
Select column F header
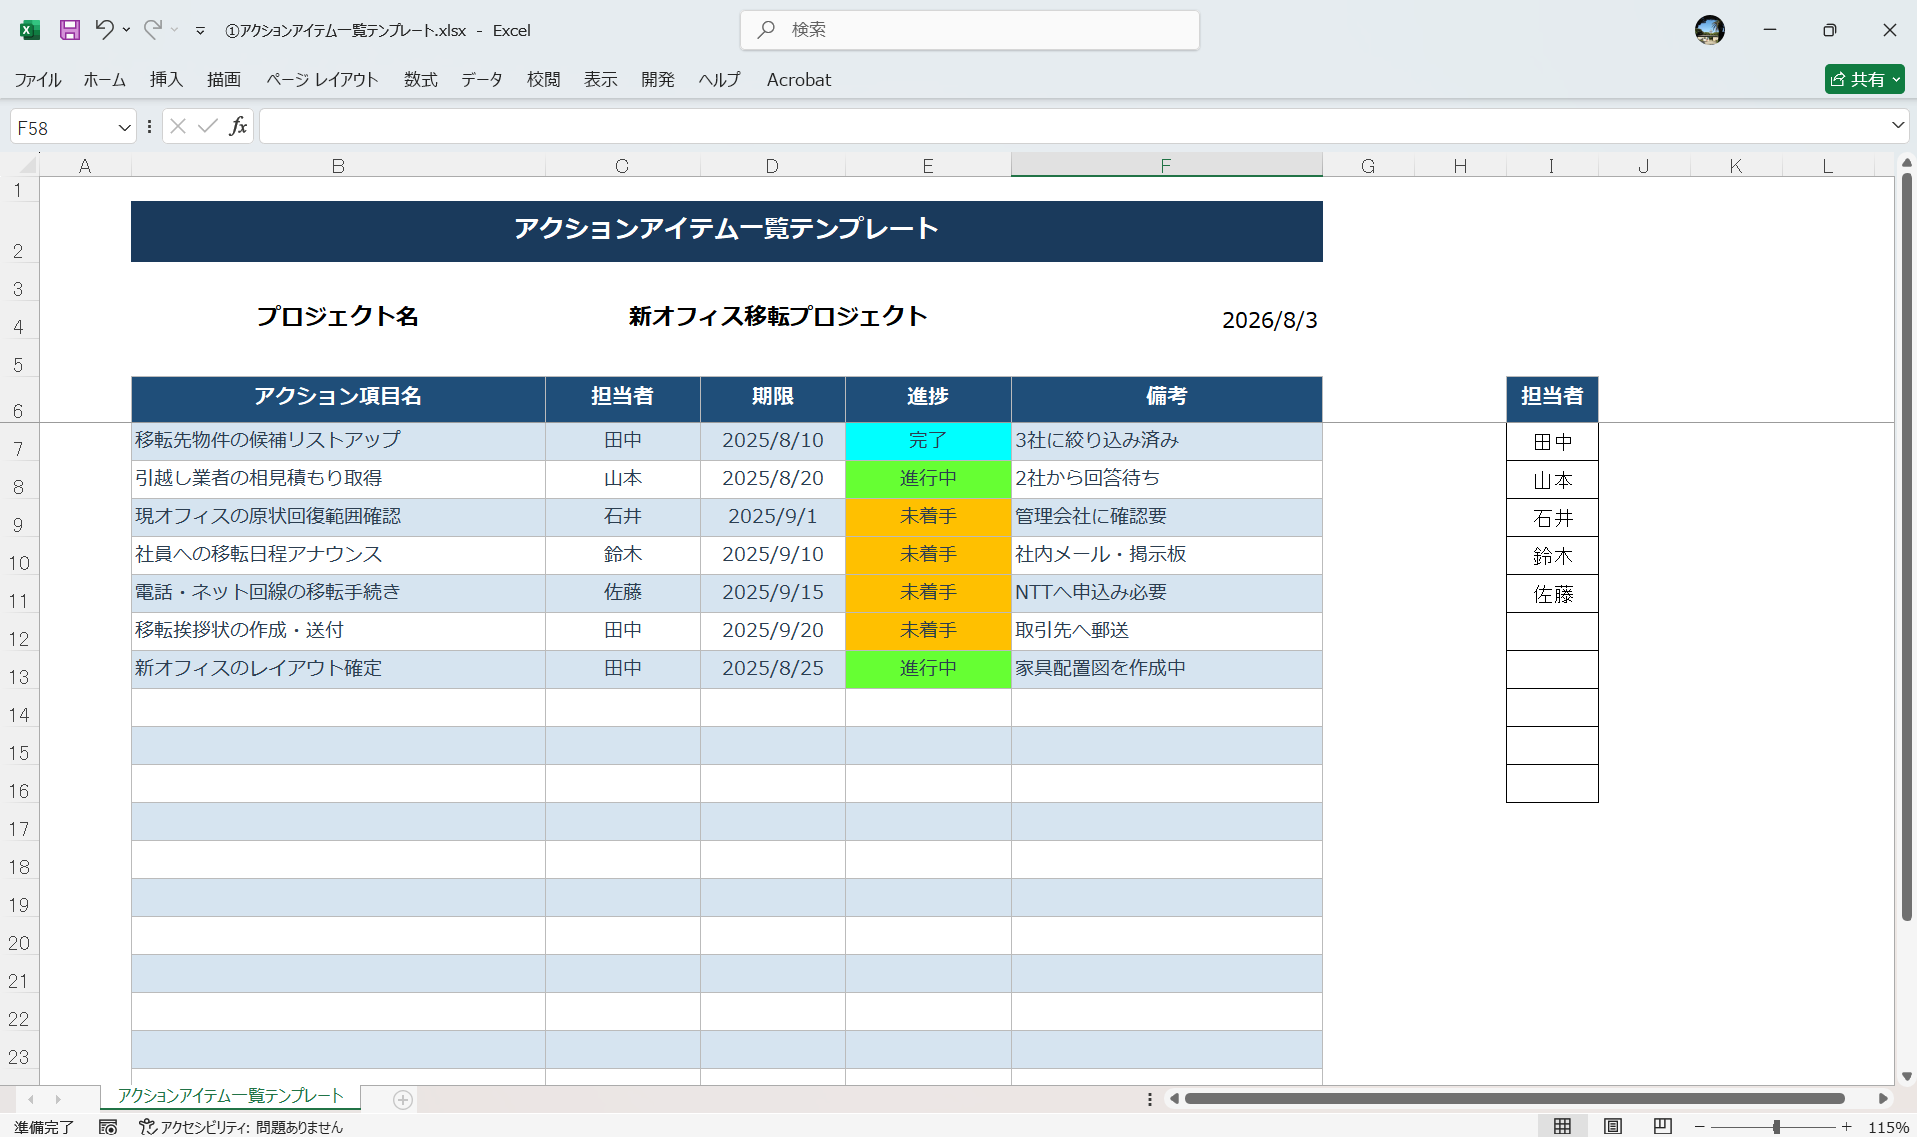[x=1166, y=165]
